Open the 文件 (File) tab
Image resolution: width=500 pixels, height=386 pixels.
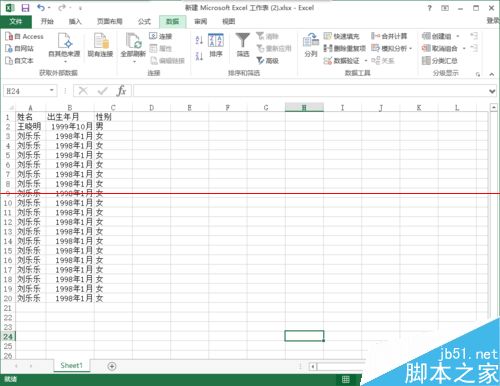click(16, 22)
